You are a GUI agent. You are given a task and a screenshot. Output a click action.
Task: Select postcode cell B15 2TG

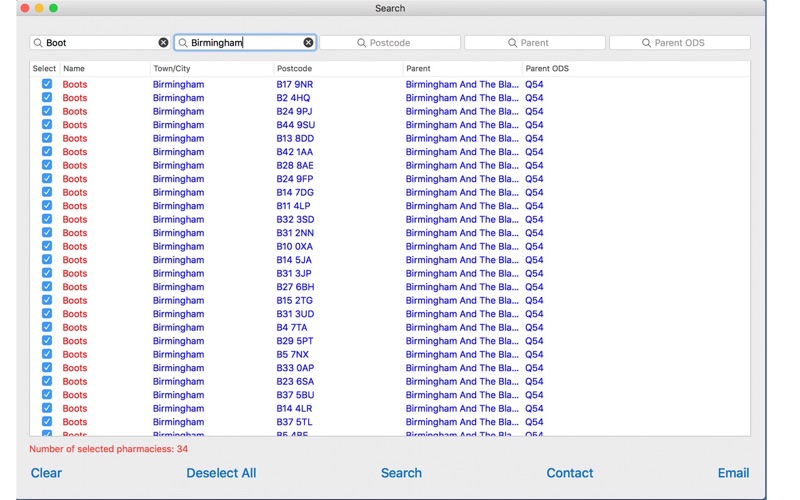294,301
